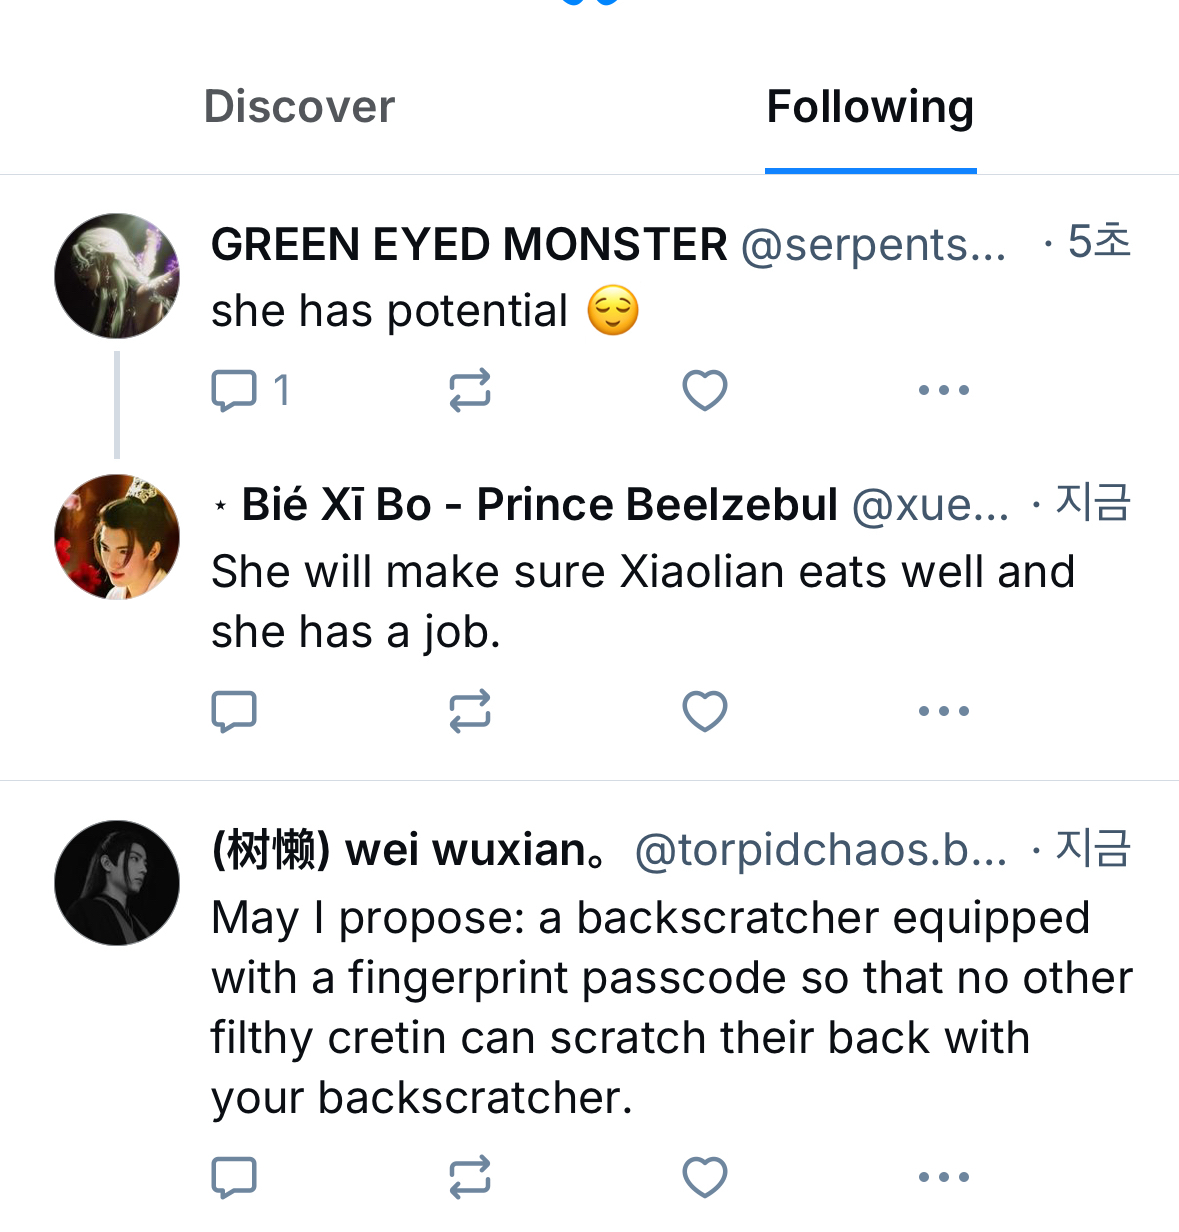This screenshot has height=1232, width=1179.
Task: Like Prince Beelzebul's Xiaolian post
Action: [x=704, y=711]
